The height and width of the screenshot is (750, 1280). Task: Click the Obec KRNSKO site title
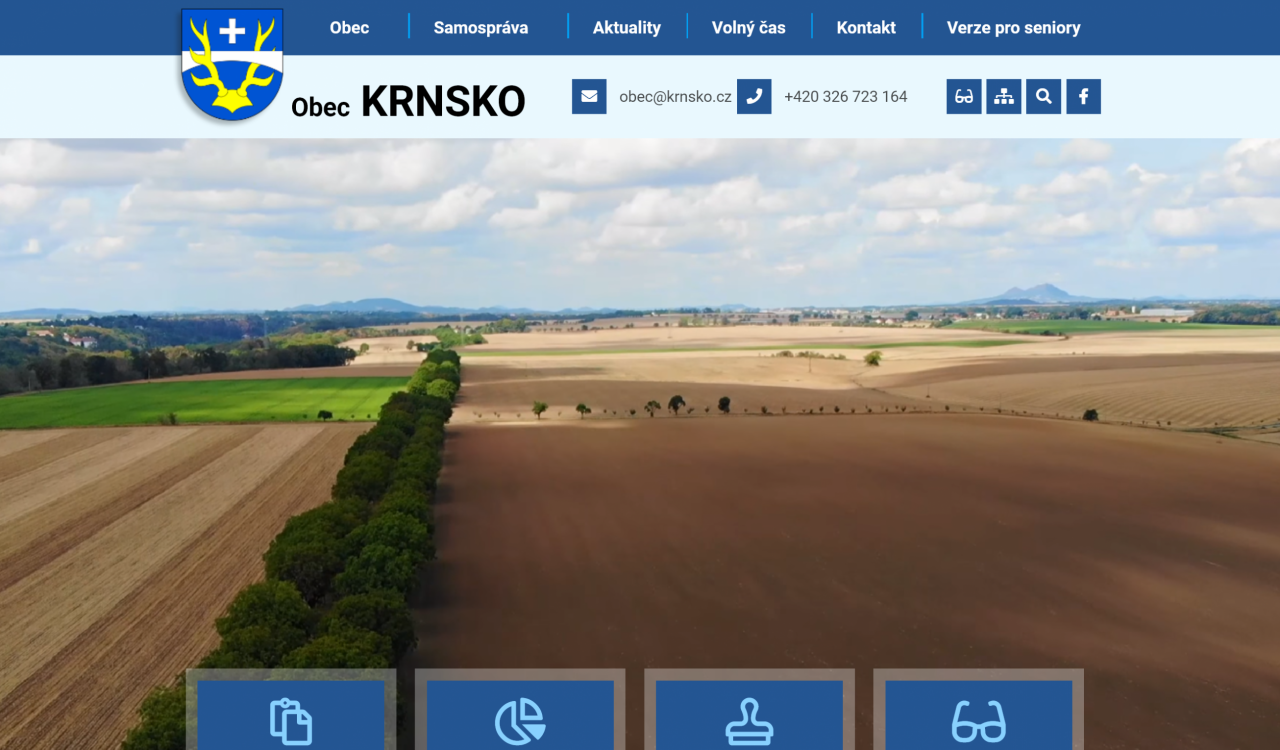pyautogui.click(x=408, y=103)
